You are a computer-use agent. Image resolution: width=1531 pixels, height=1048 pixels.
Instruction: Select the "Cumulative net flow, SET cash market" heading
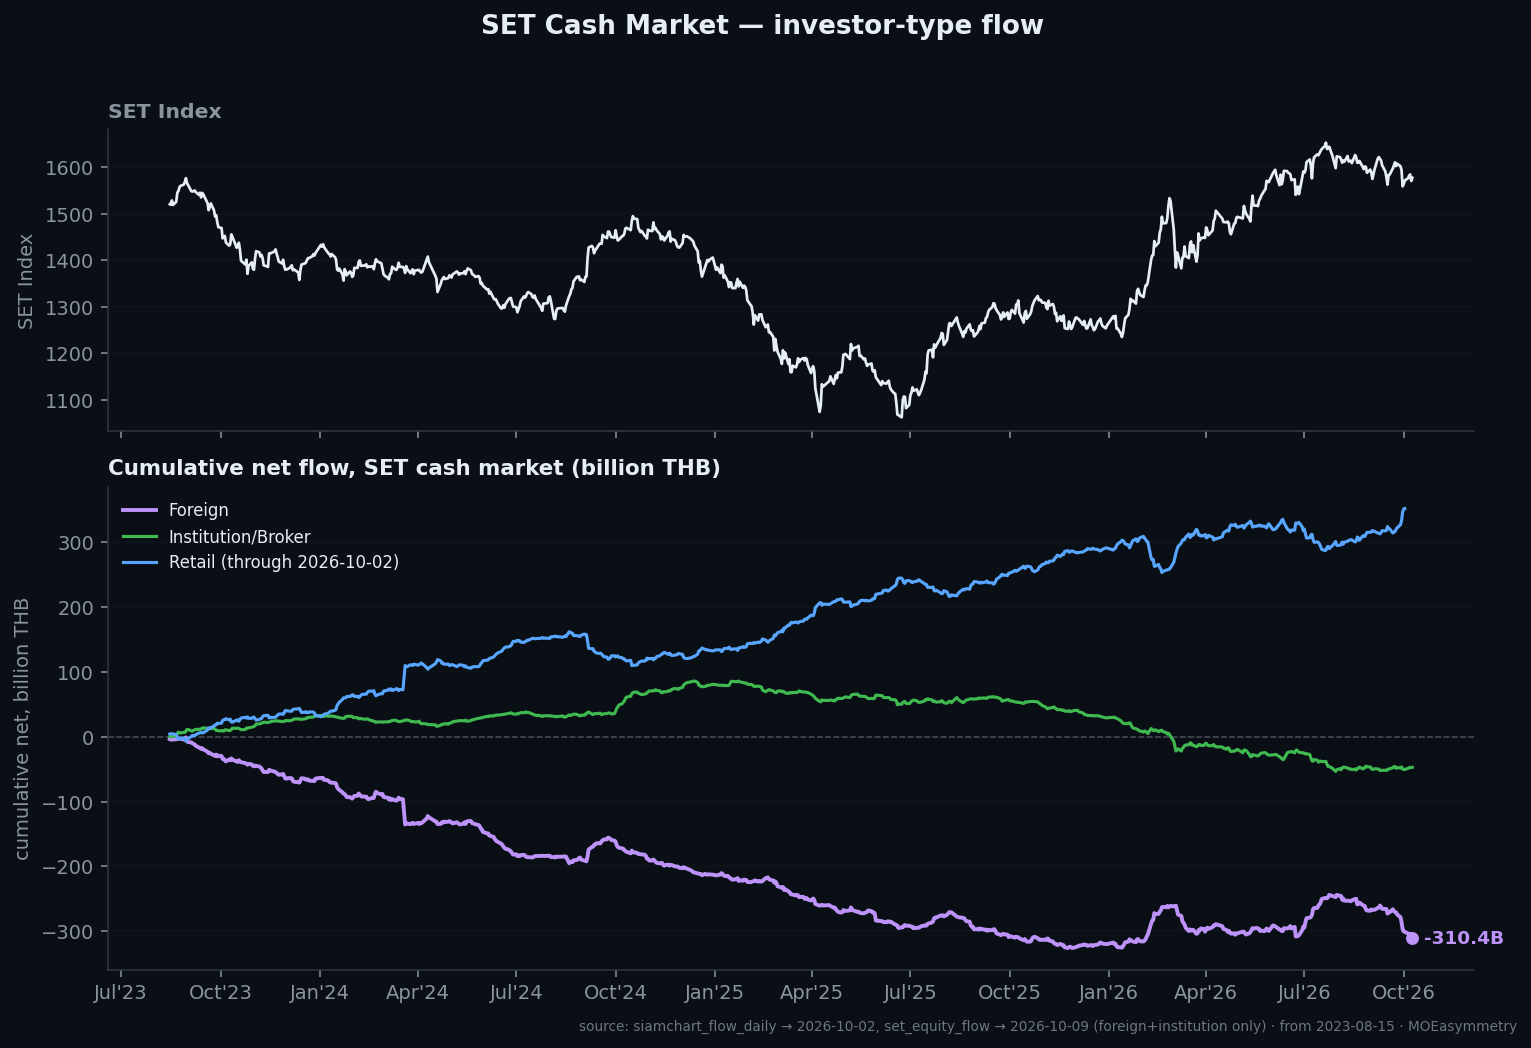coord(414,468)
